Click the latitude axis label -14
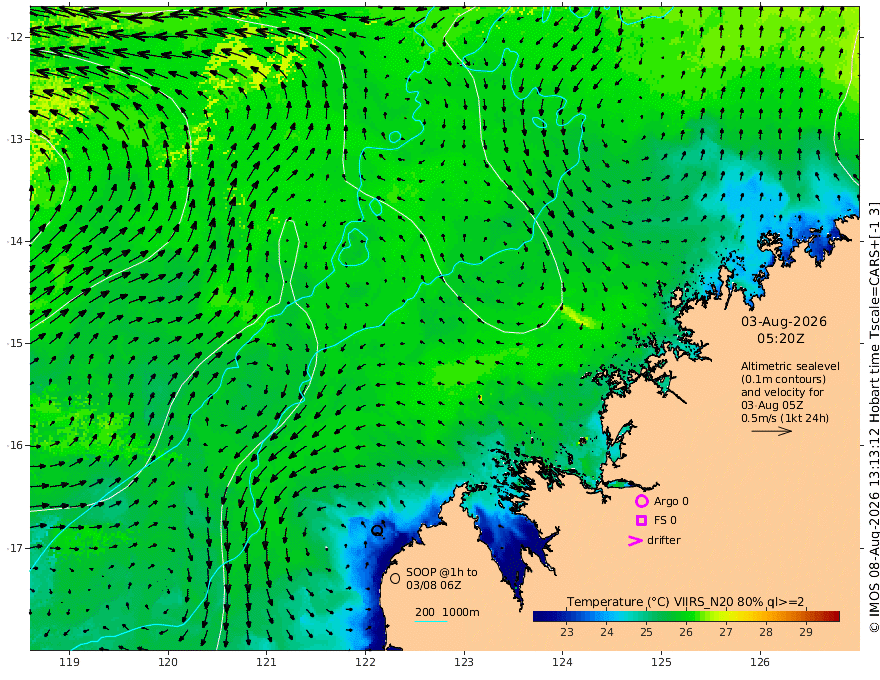 coord(15,241)
